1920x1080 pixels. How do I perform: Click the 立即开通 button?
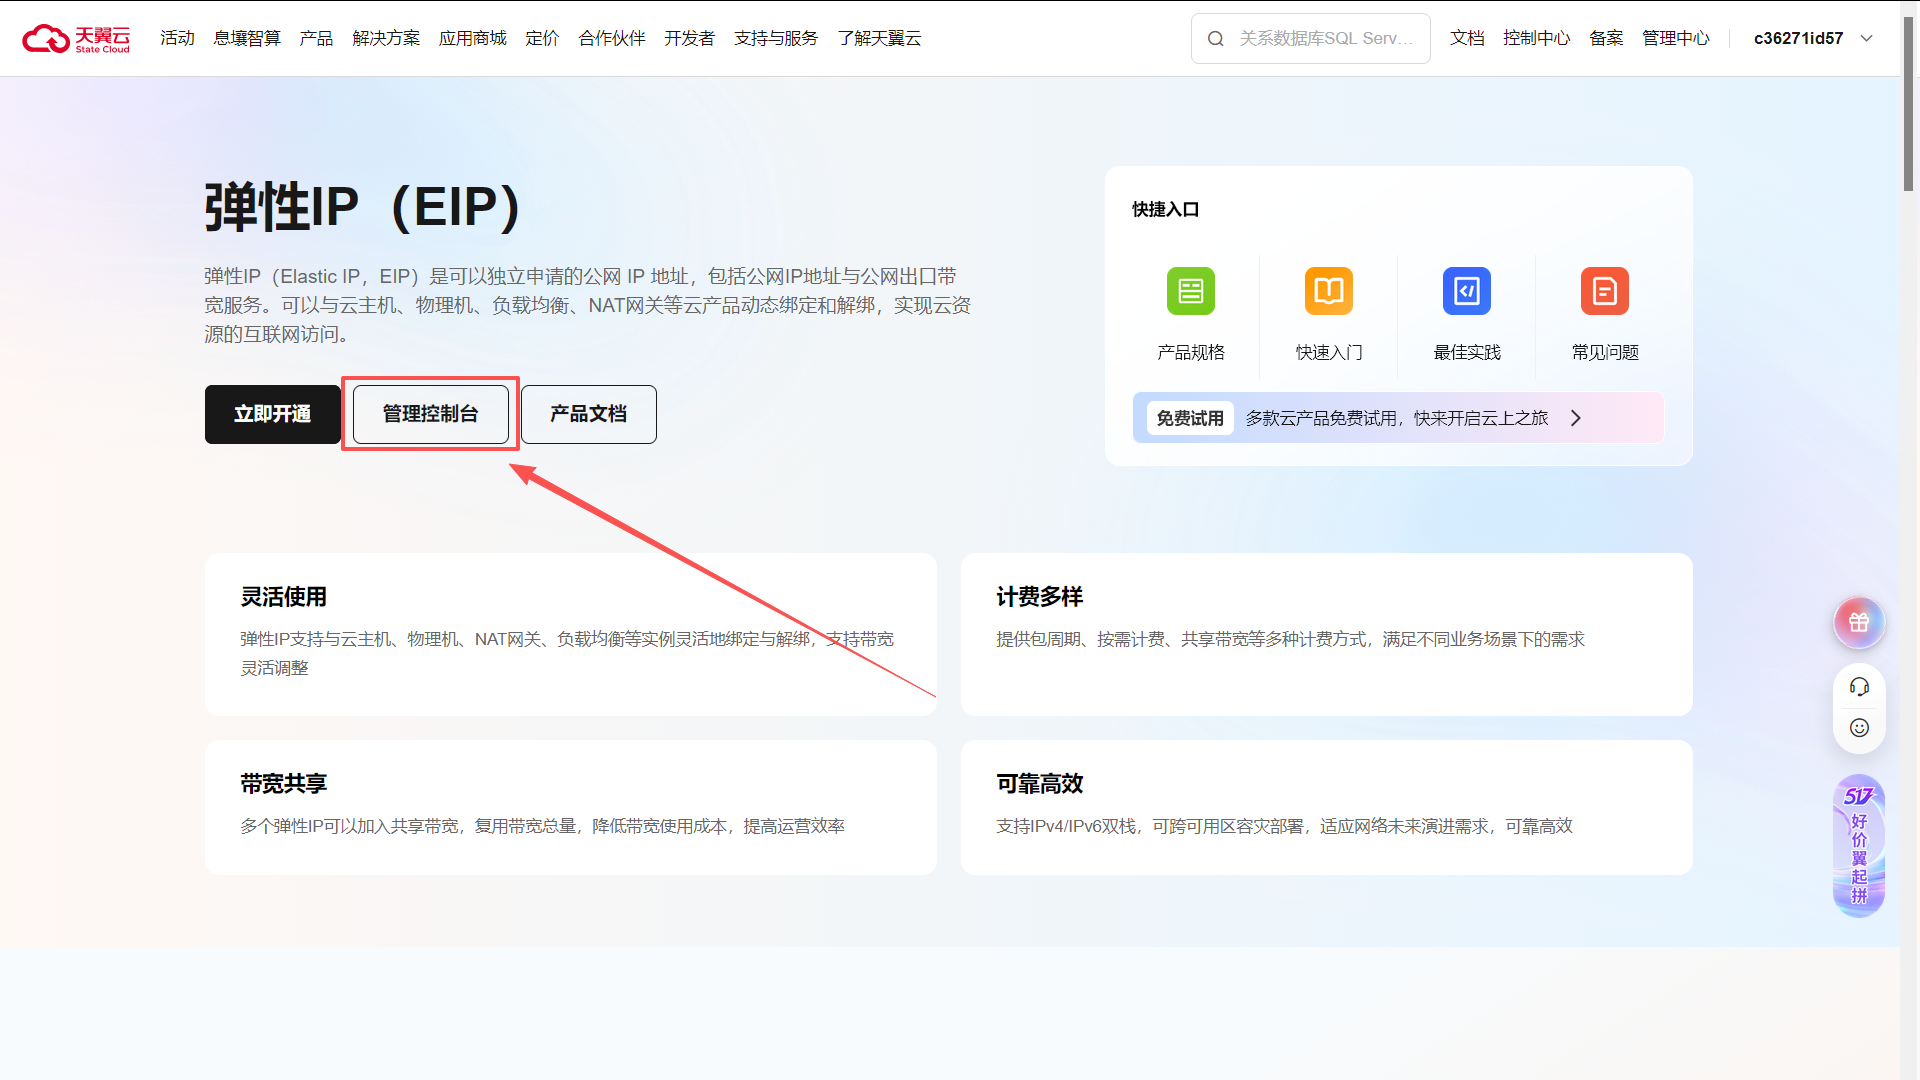[273, 414]
